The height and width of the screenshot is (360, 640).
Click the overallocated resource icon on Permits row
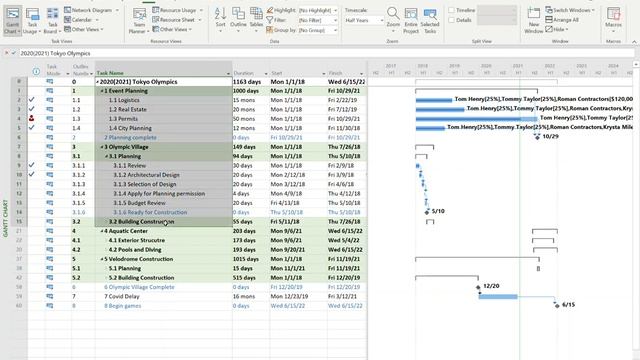point(31,118)
